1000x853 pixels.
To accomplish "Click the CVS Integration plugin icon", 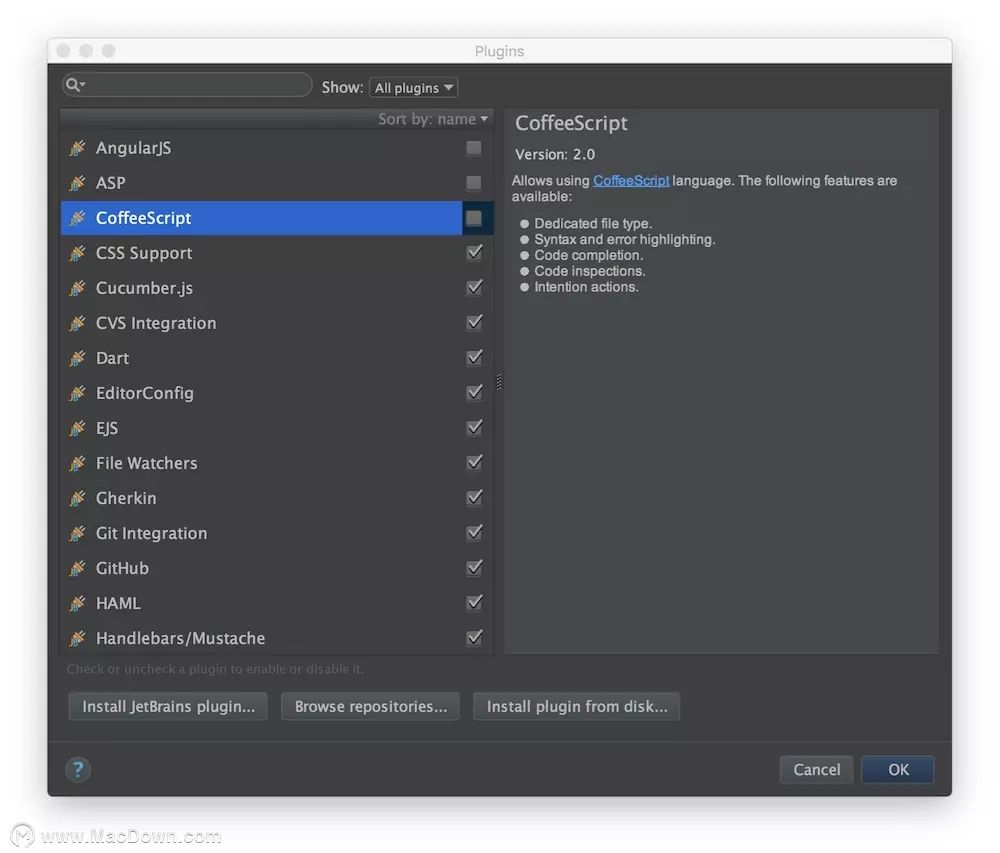I will [77, 323].
